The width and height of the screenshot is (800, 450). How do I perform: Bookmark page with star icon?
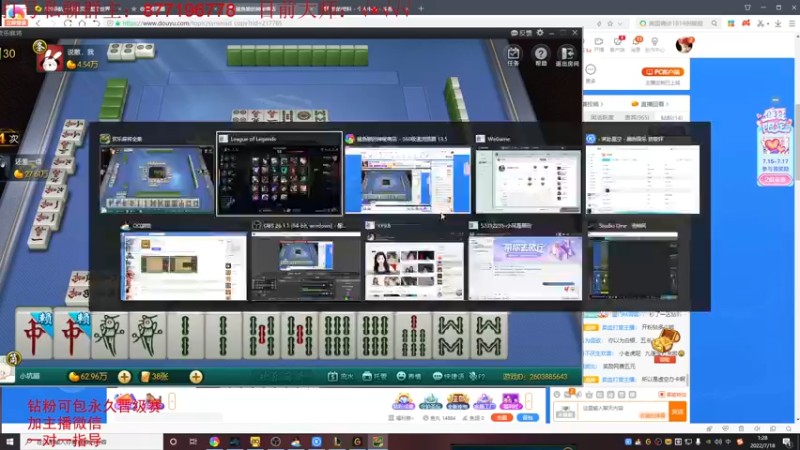(610, 23)
